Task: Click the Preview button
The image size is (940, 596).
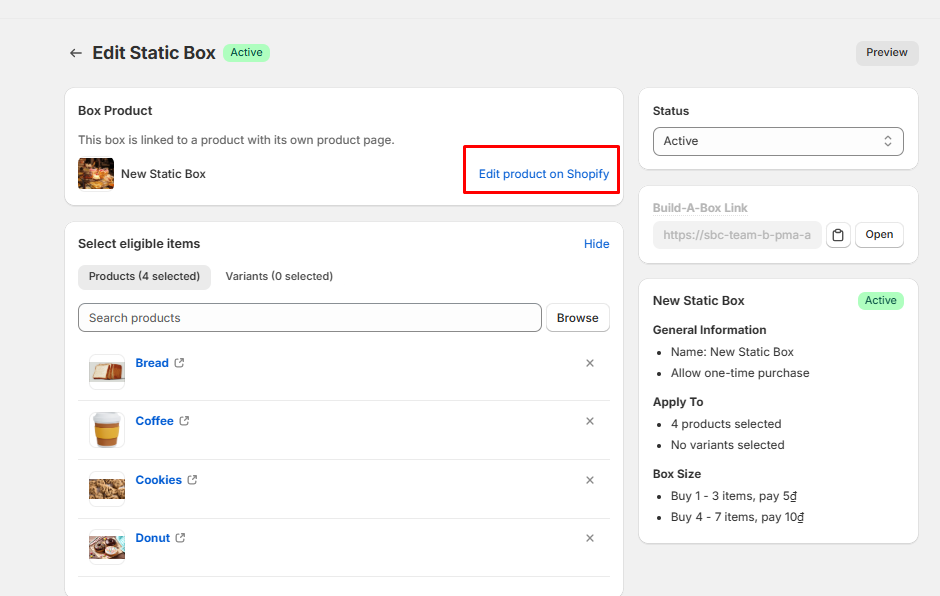Action: 886,53
